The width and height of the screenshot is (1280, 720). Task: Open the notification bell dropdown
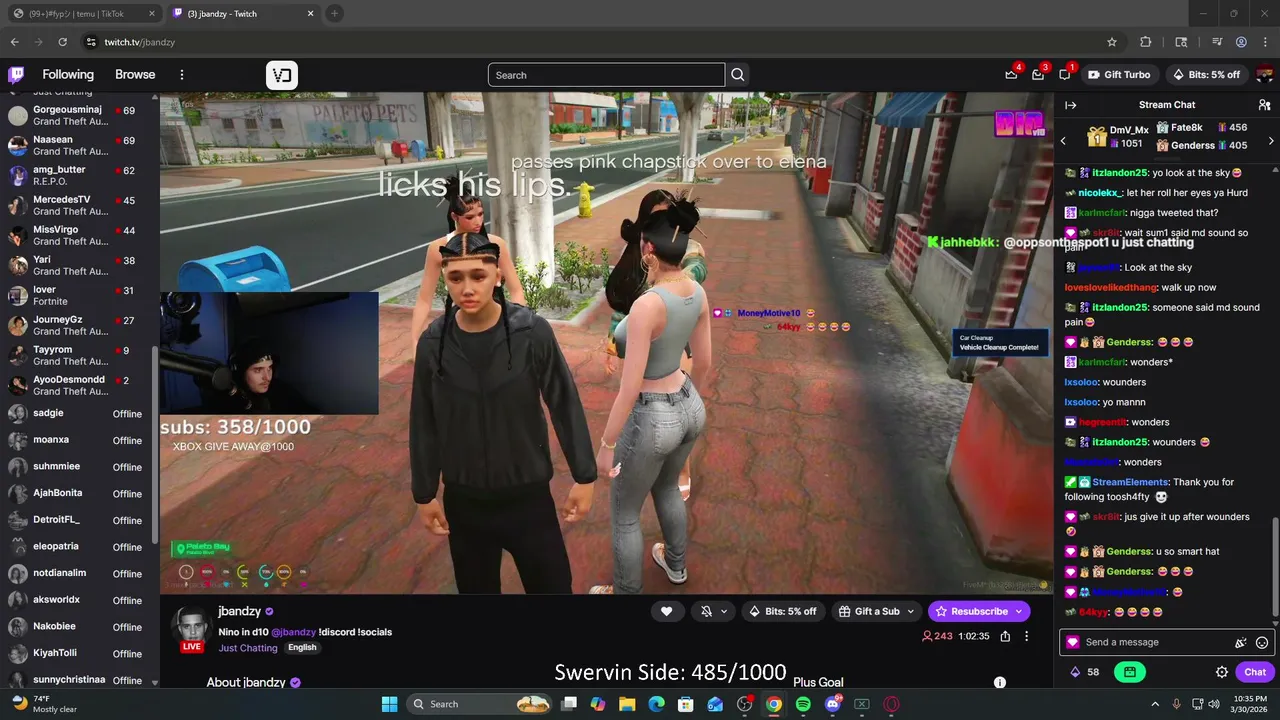712,611
